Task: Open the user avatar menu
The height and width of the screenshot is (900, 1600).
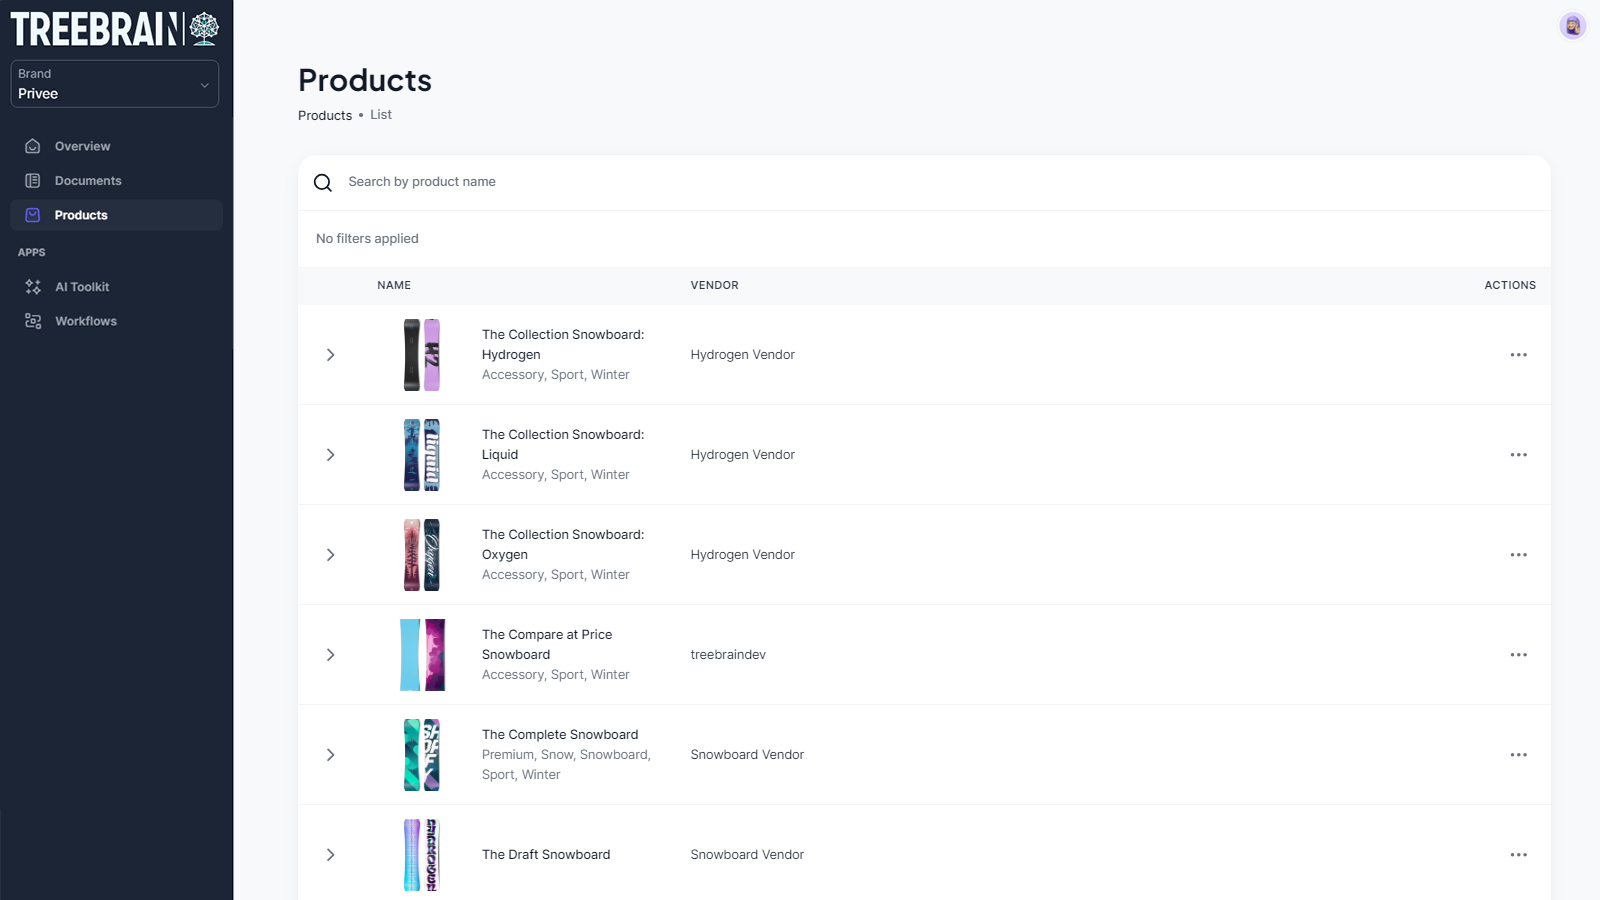Action: 1572,26
